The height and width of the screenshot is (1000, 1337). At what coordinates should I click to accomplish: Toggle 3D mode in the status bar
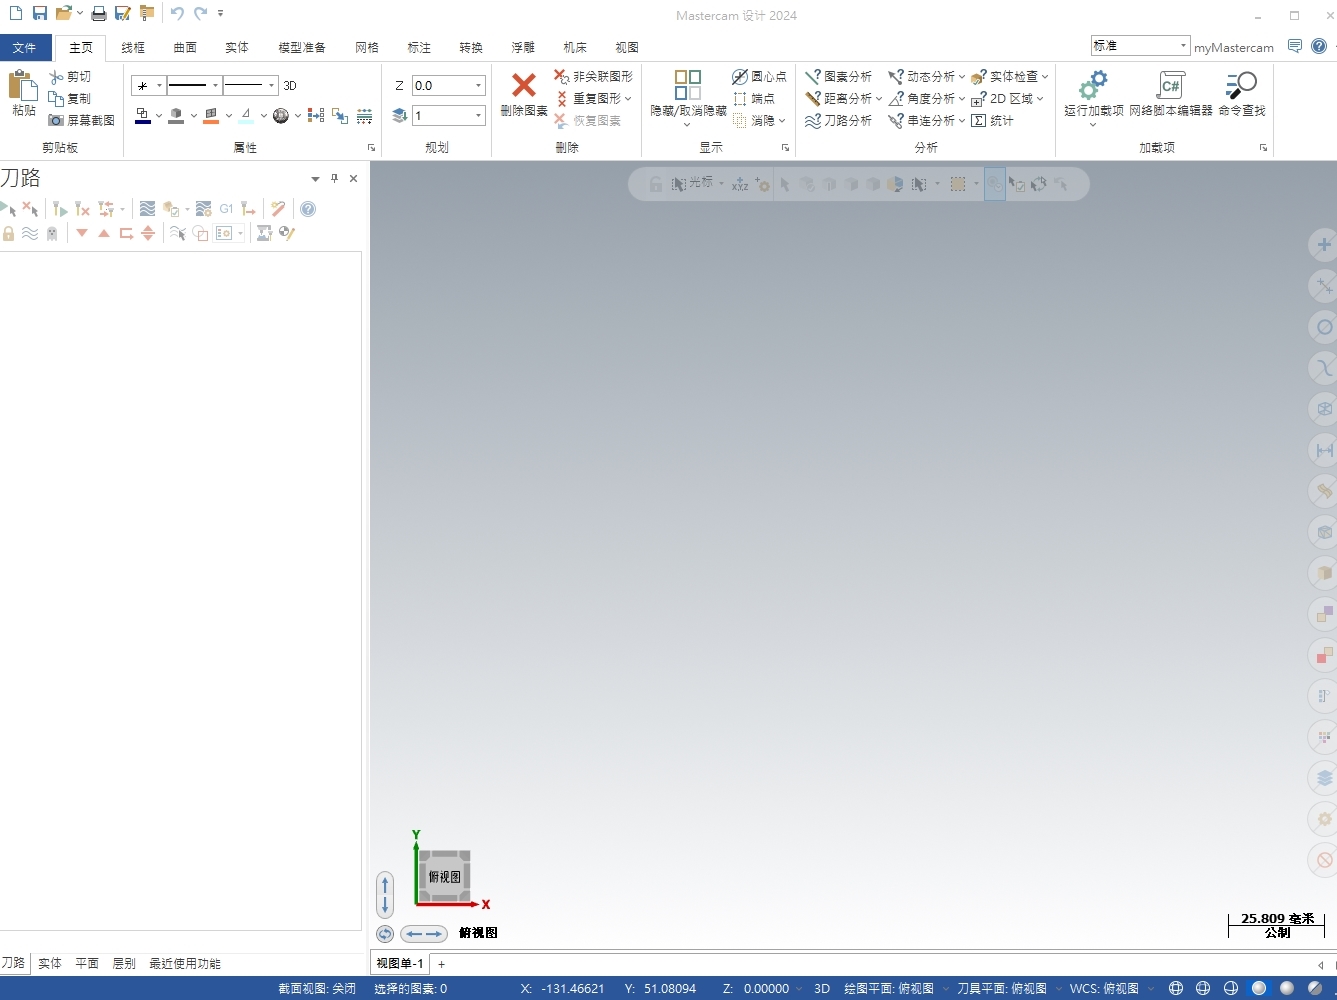point(822,988)
